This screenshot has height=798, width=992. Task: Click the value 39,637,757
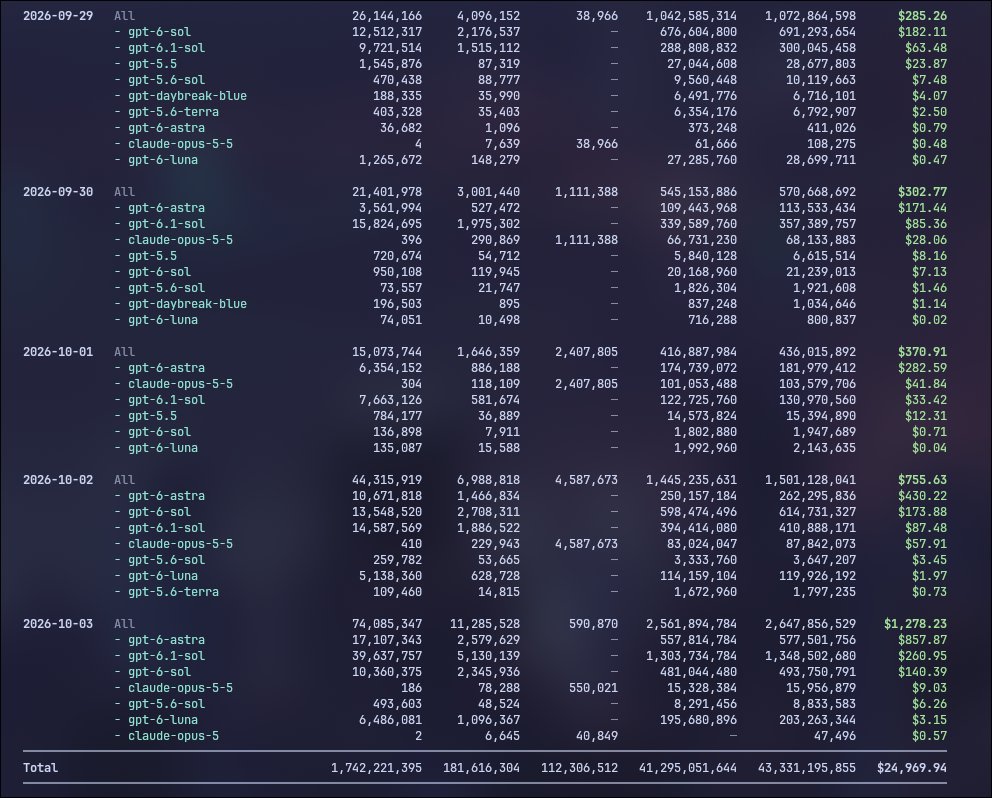click(x=387, y=656)
